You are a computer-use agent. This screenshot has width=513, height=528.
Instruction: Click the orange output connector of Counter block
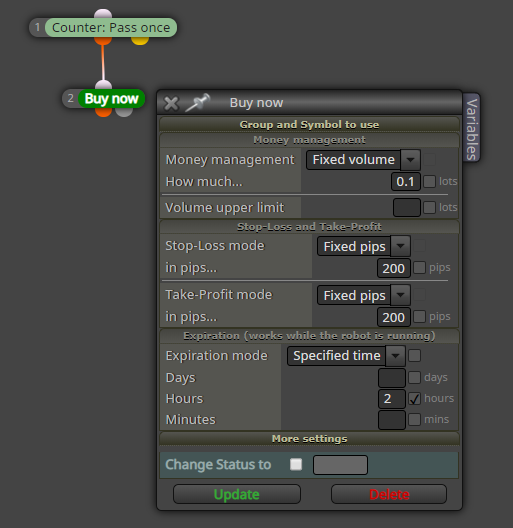pyautogui.click(x=103, y=41)
